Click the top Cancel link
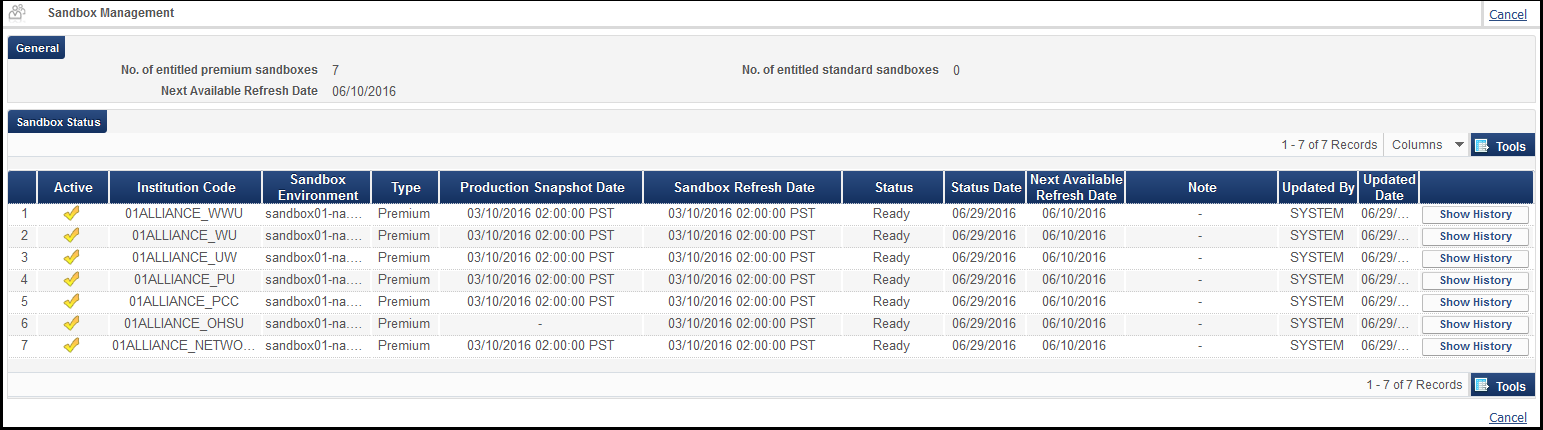The image size is (1543, 430). 1508,15
